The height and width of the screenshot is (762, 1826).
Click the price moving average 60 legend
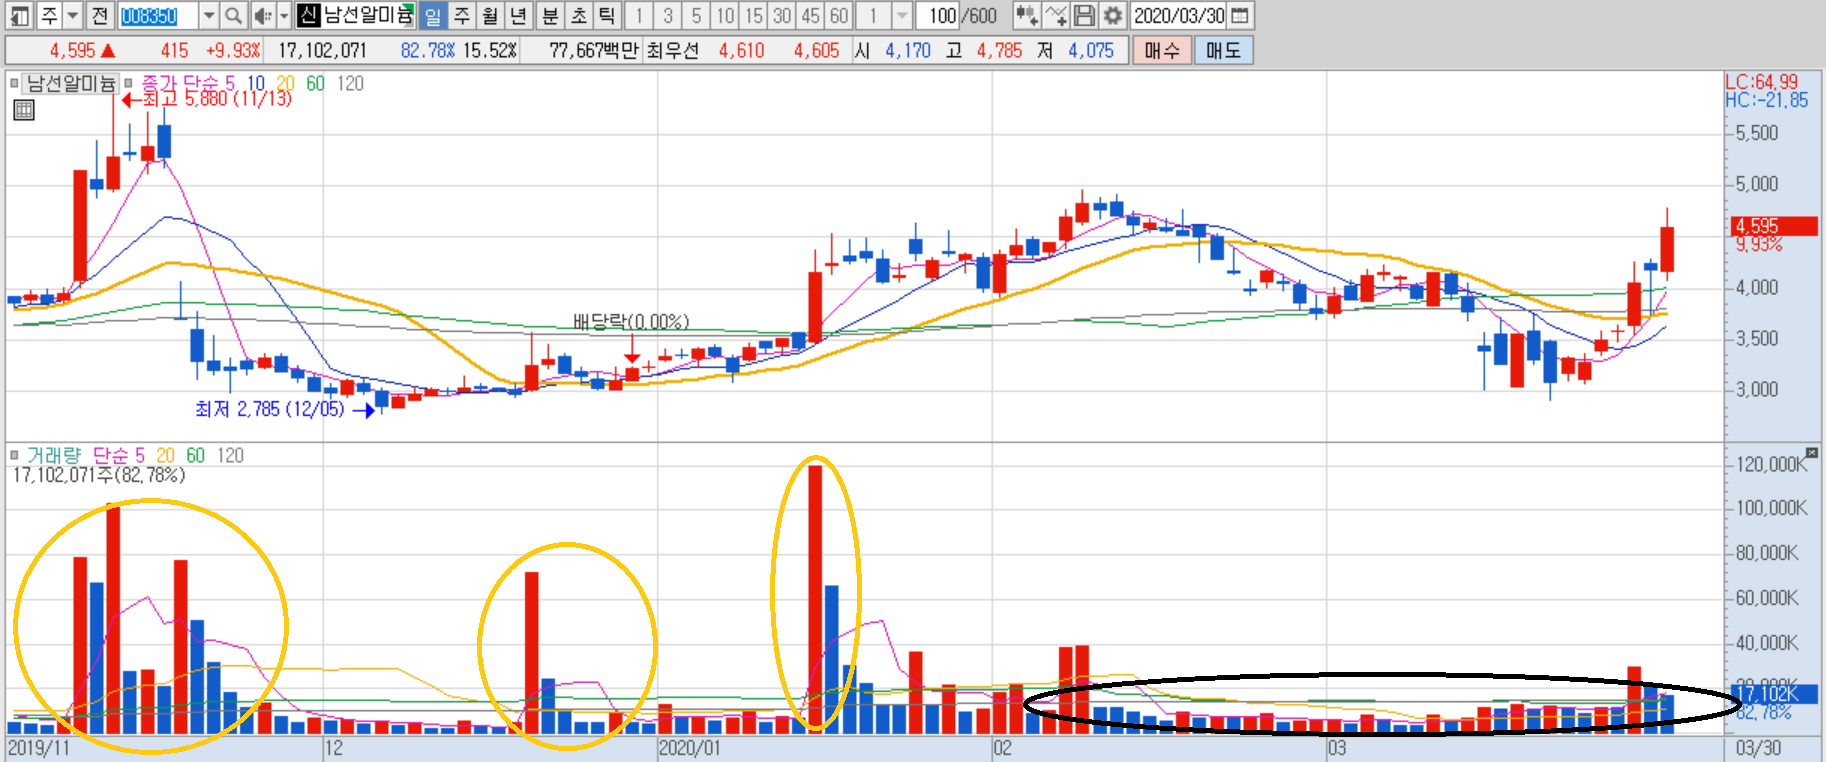coord(315,83)
